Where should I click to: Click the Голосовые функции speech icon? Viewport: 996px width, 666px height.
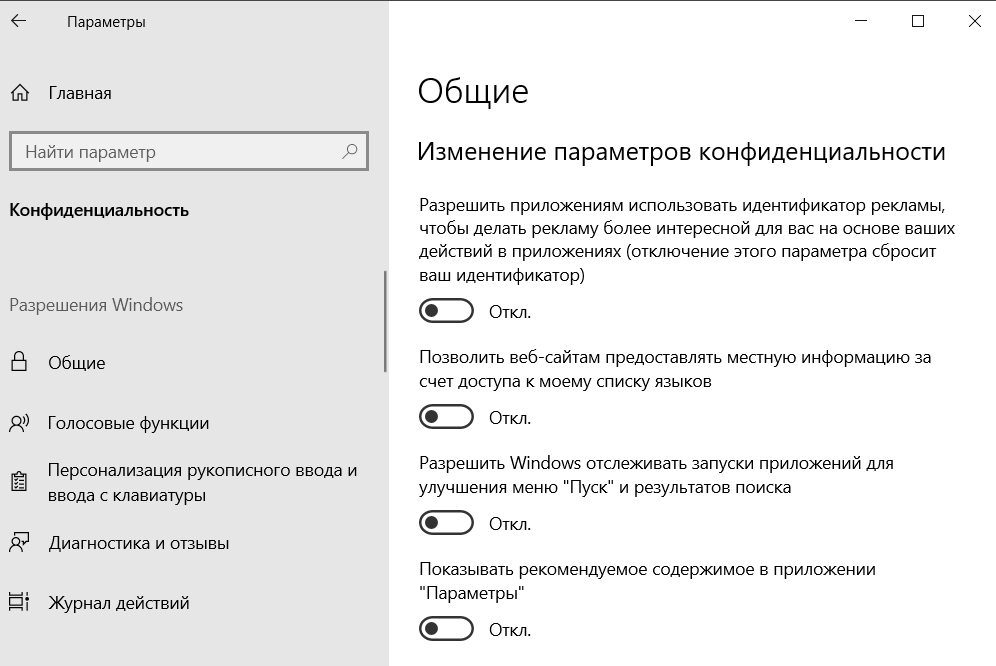click(19, 423)
